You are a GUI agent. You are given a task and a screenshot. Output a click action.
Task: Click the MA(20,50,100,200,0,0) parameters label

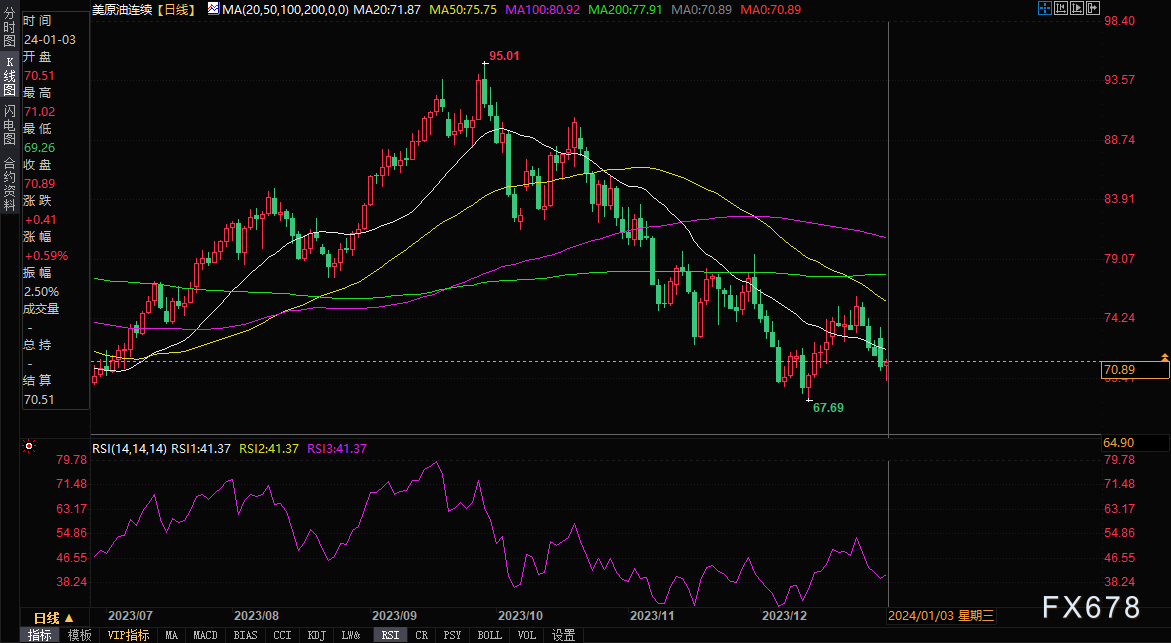(x=285, y=10)
